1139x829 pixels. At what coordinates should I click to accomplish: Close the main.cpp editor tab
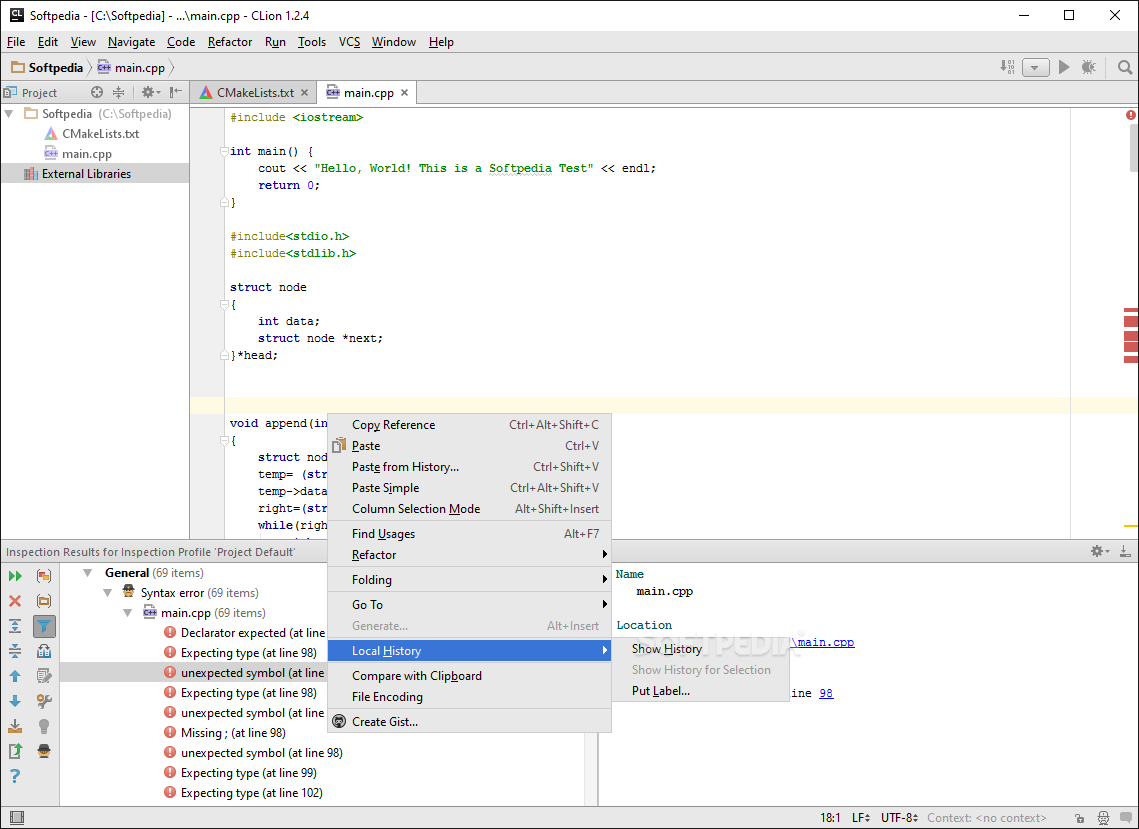pyautogui.click(x=405, y=92)
